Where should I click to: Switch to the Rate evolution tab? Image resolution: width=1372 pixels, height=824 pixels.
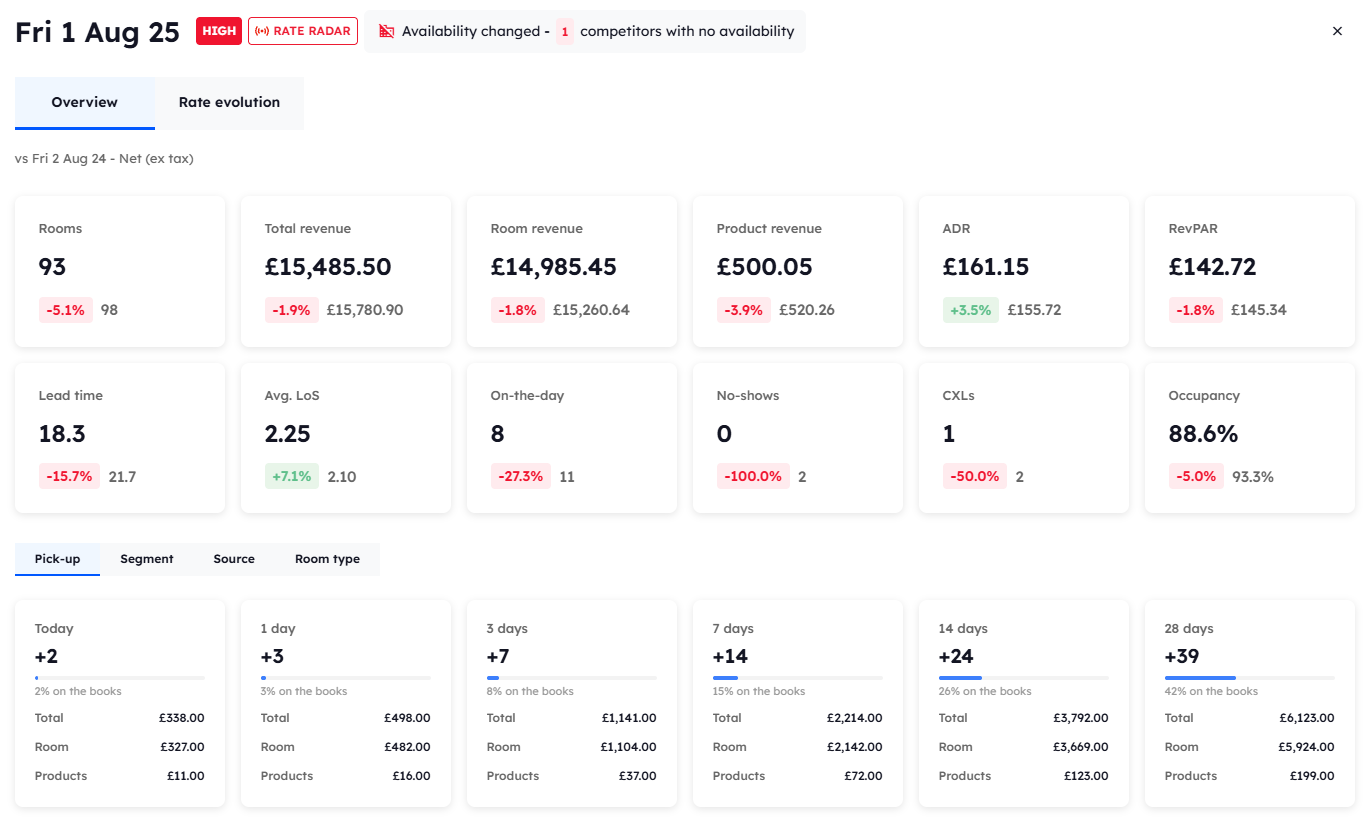(x=229, y=102)
